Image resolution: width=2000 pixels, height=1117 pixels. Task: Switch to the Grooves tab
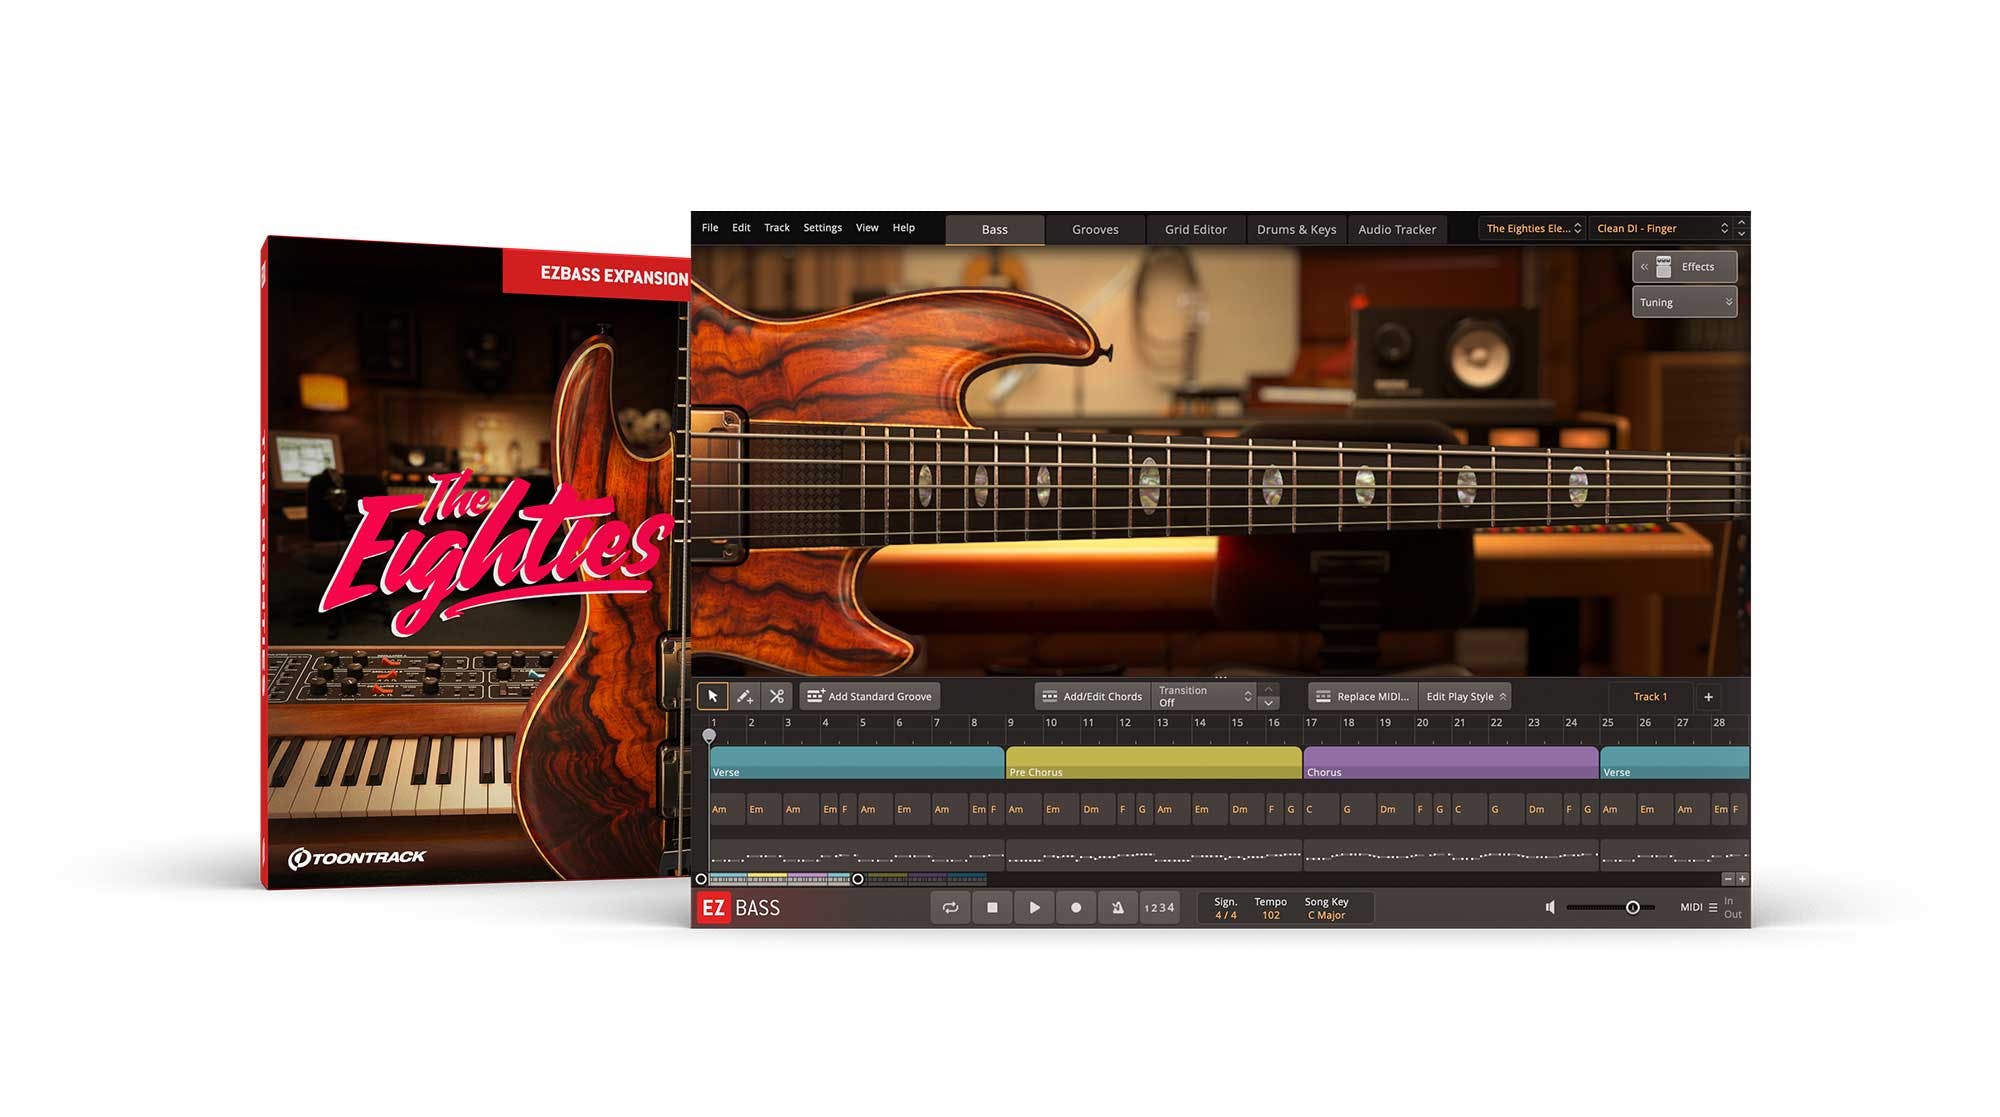pyautogui.click(x=1095, y=229)
